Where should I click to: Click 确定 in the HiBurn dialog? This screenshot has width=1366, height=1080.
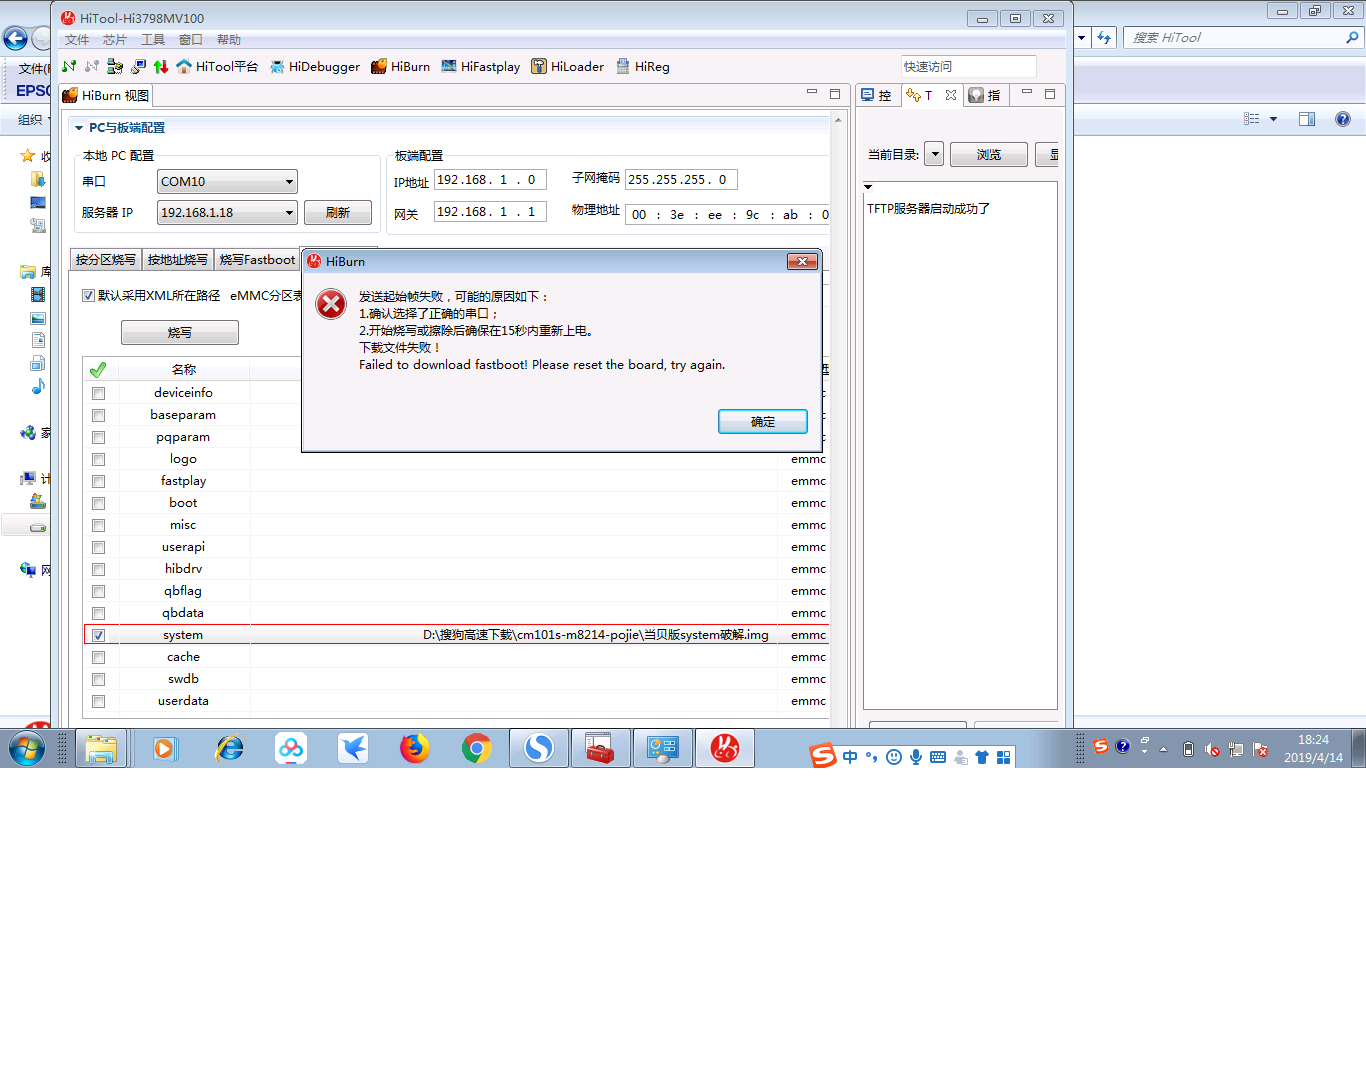(x=763, y=422)
